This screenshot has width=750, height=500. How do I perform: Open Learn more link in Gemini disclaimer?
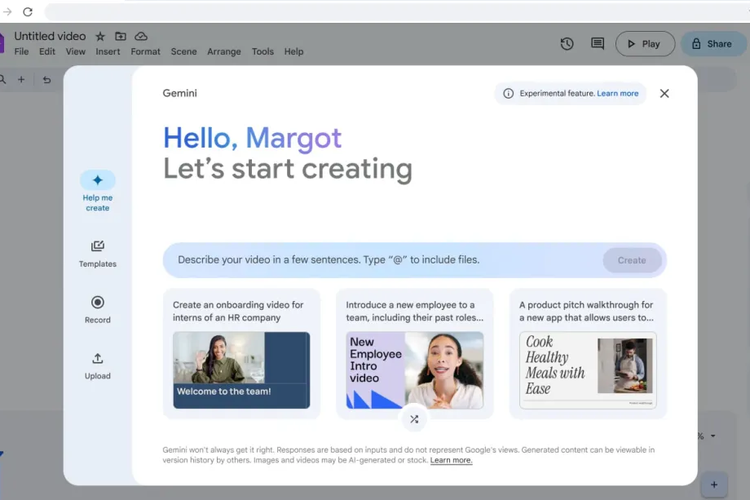[x=451, y=460]
